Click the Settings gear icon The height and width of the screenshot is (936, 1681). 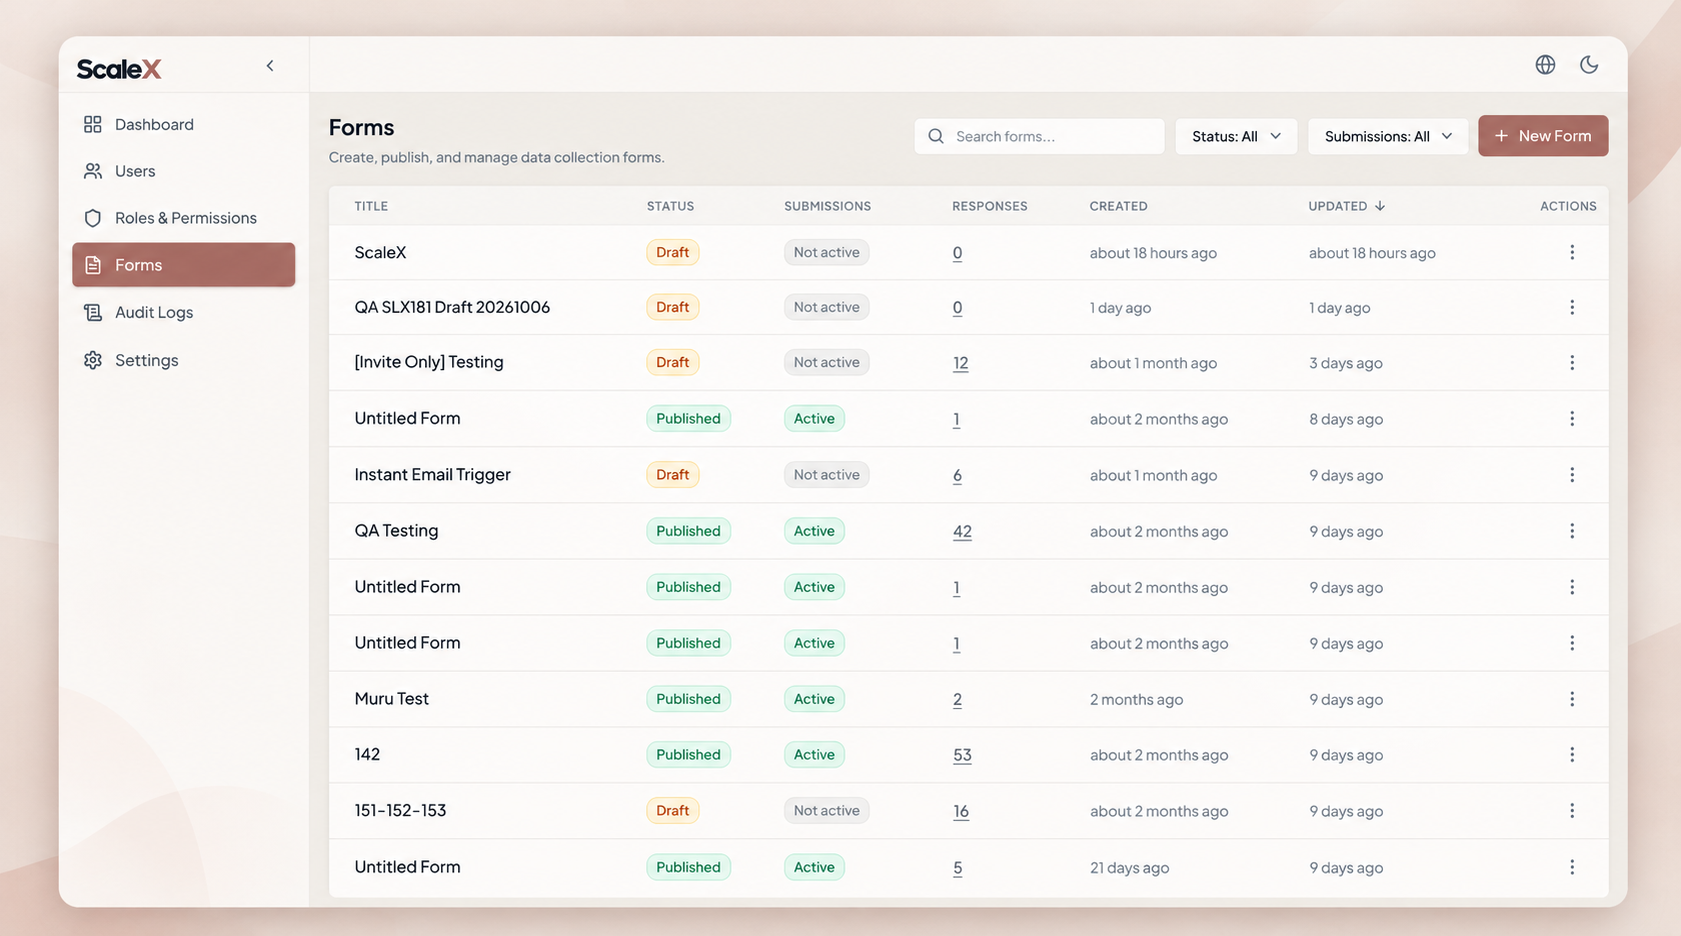point(93,360)
